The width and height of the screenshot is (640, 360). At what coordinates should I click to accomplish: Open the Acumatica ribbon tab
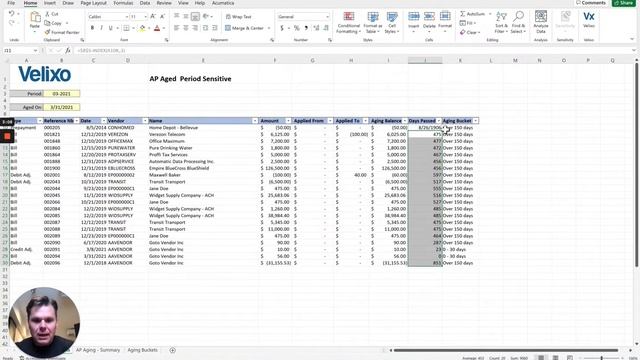click(x=223, y=3)
